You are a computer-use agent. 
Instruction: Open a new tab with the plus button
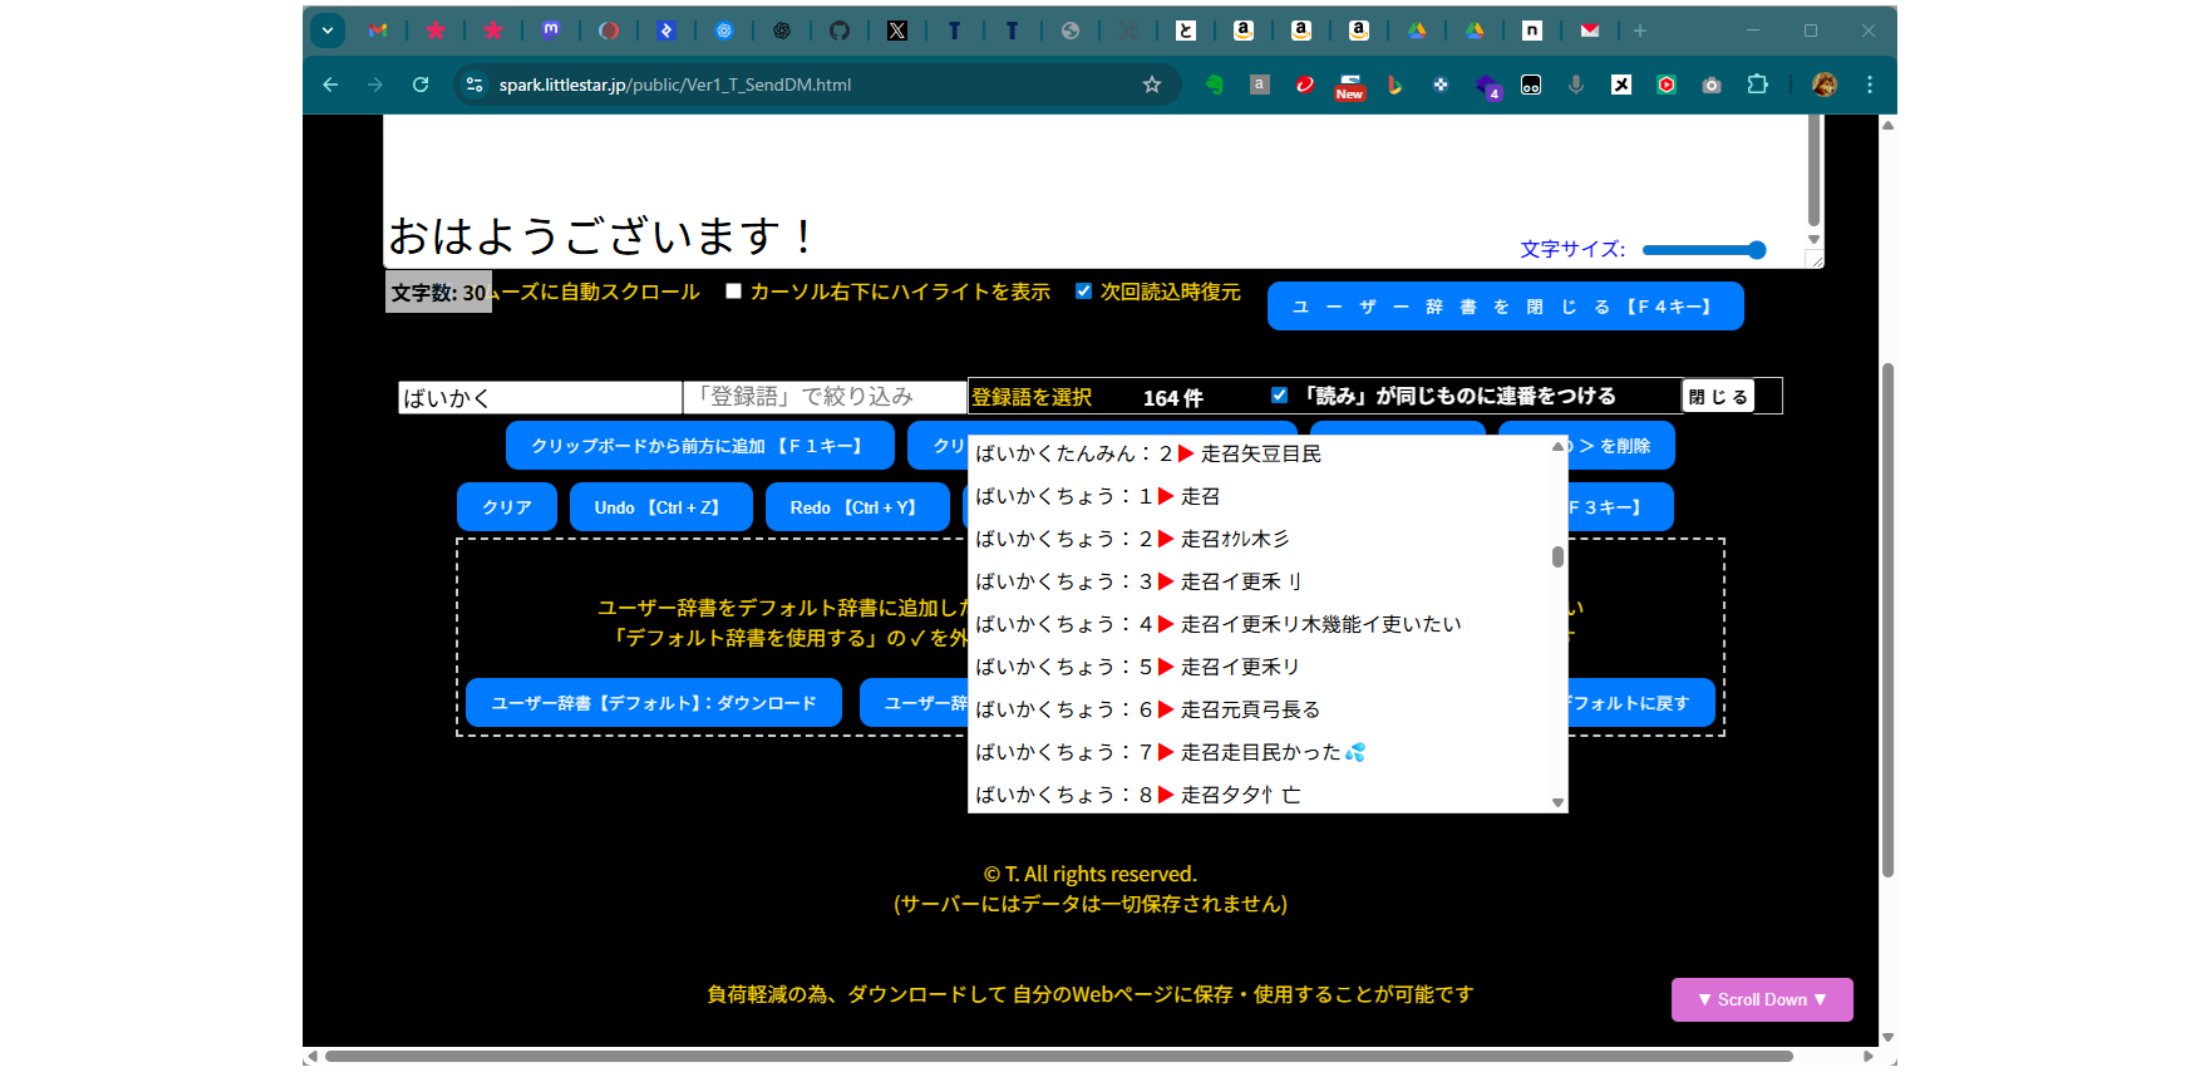click(x=1639, y=30)
